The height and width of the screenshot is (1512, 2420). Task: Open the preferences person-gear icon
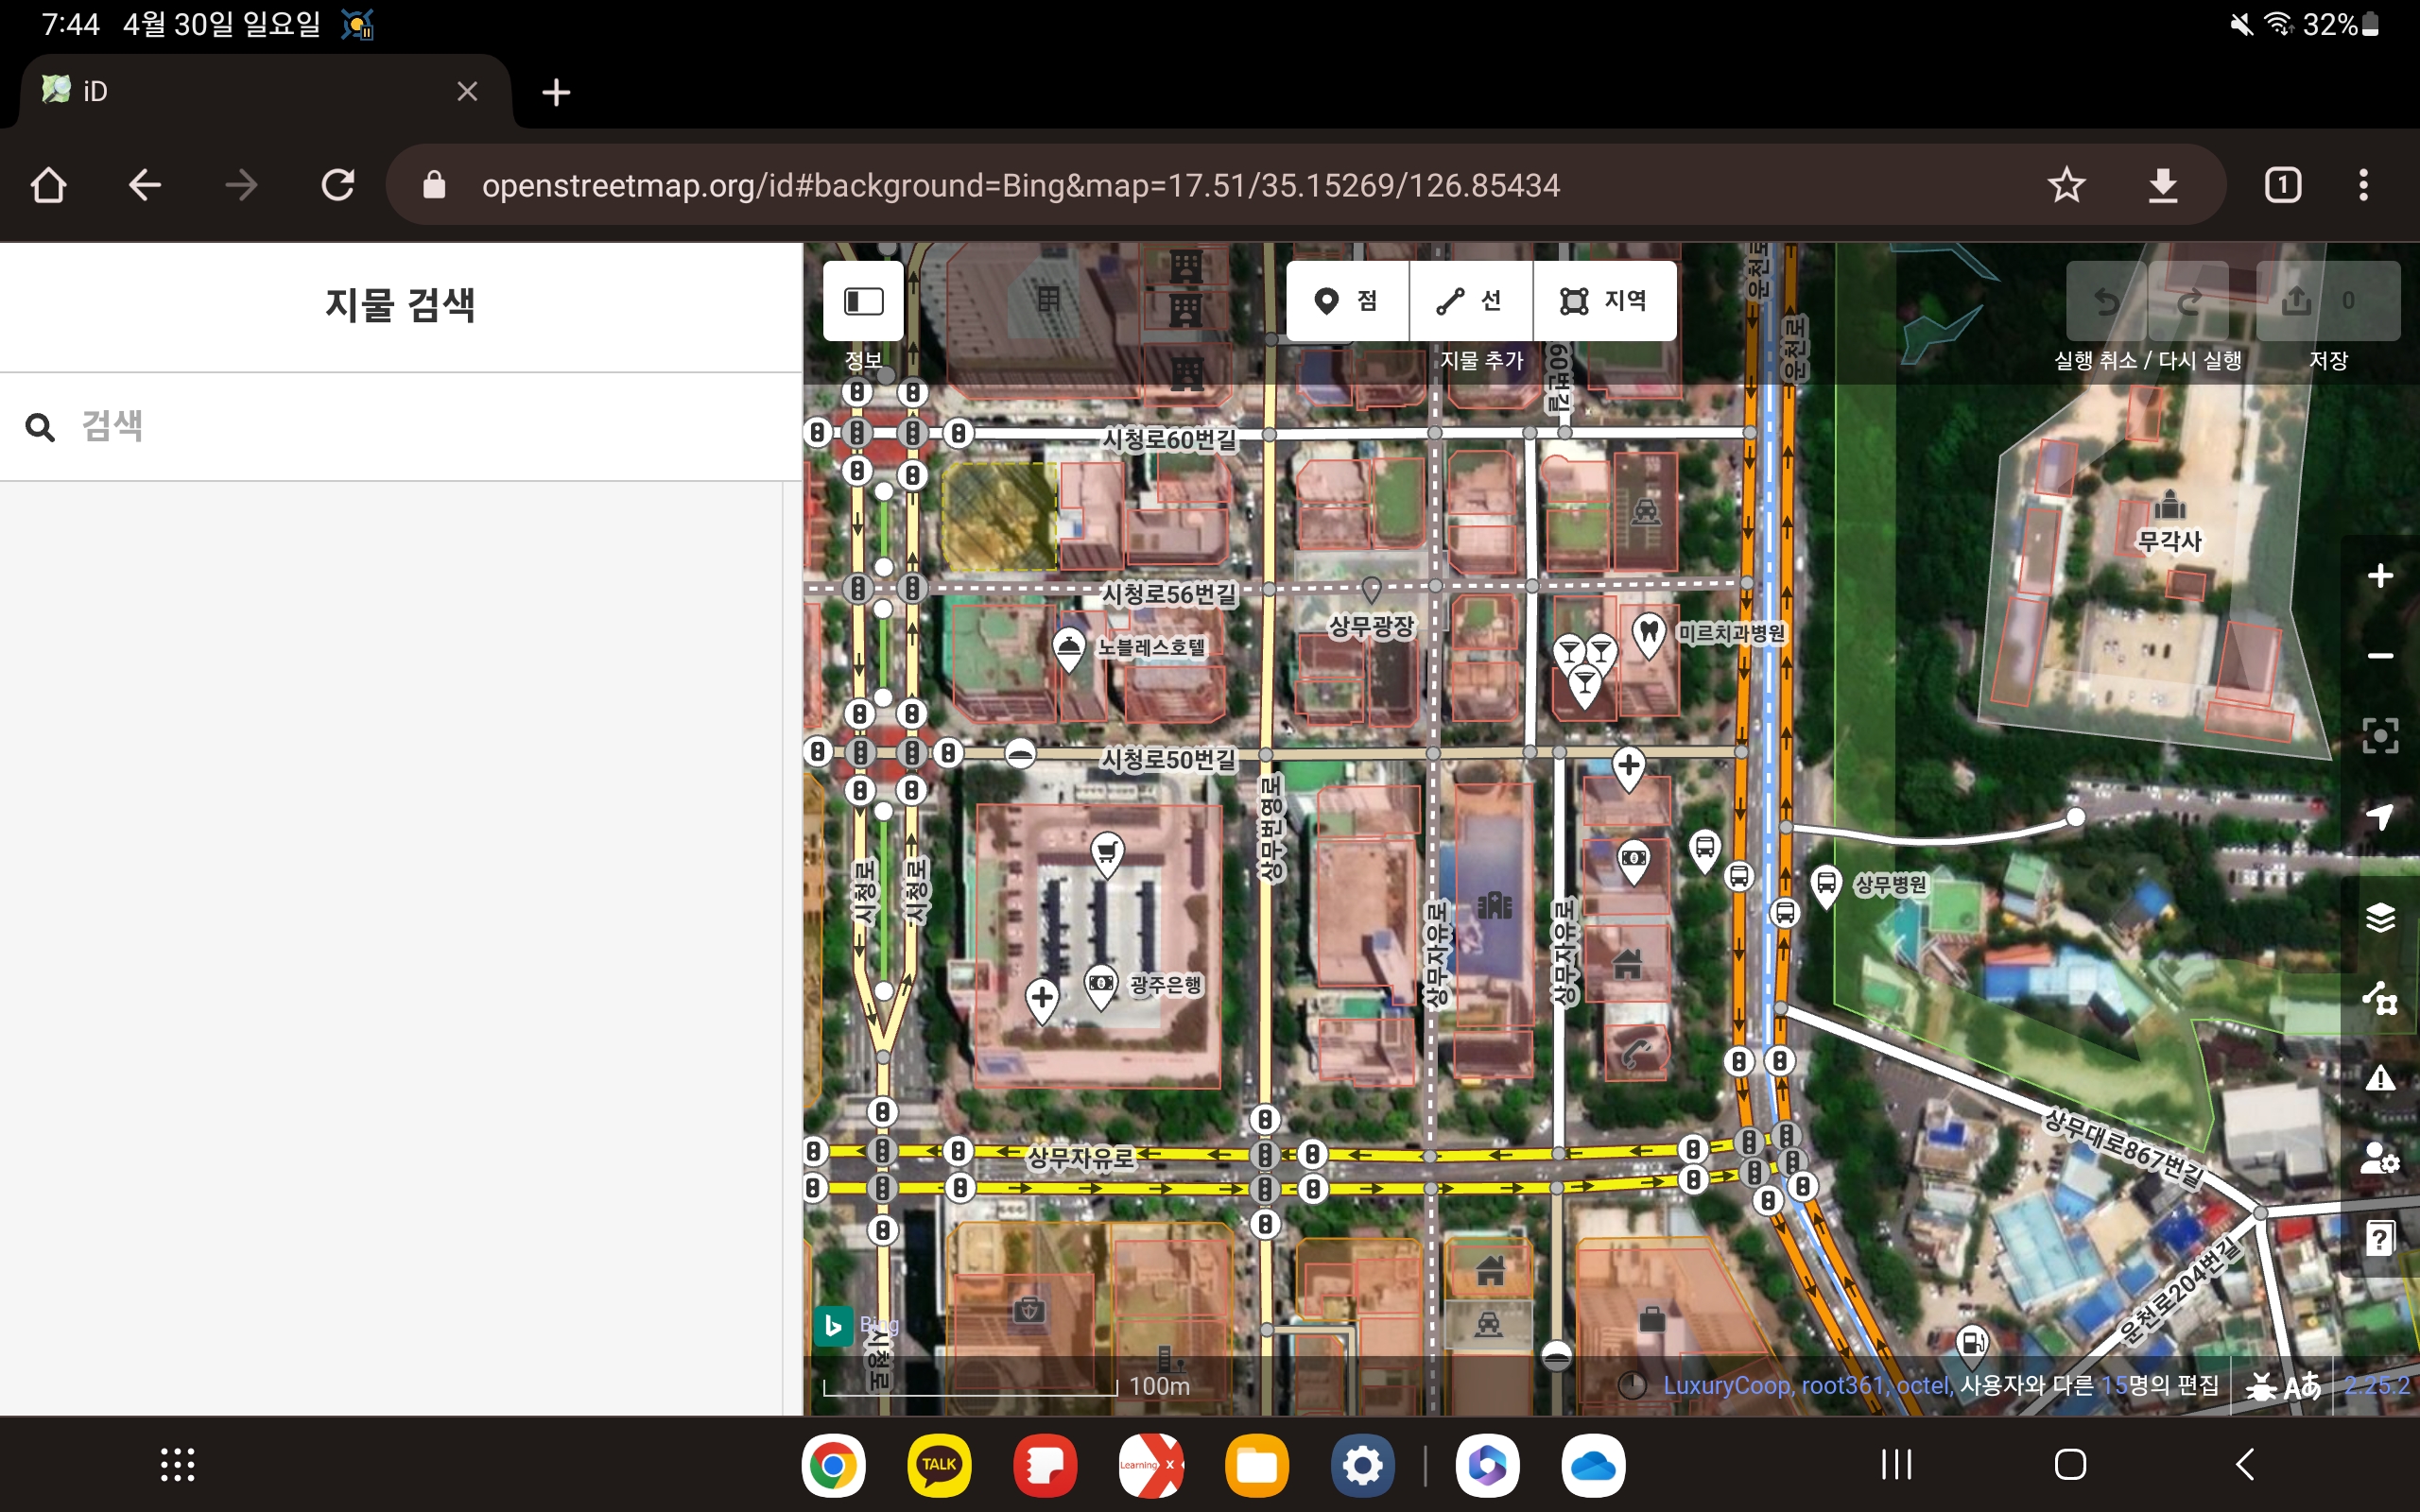(2380, 1158)
